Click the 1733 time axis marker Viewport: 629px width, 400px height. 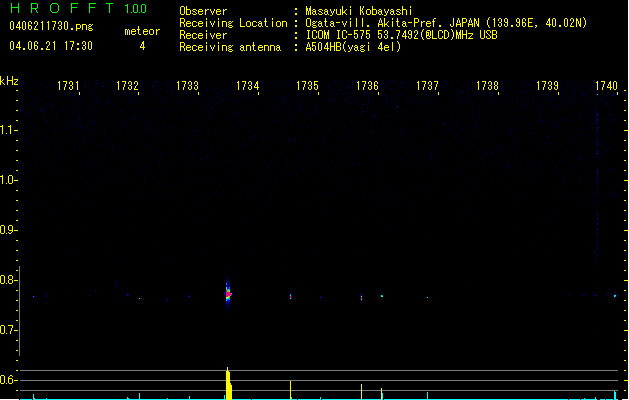[187, 86]
